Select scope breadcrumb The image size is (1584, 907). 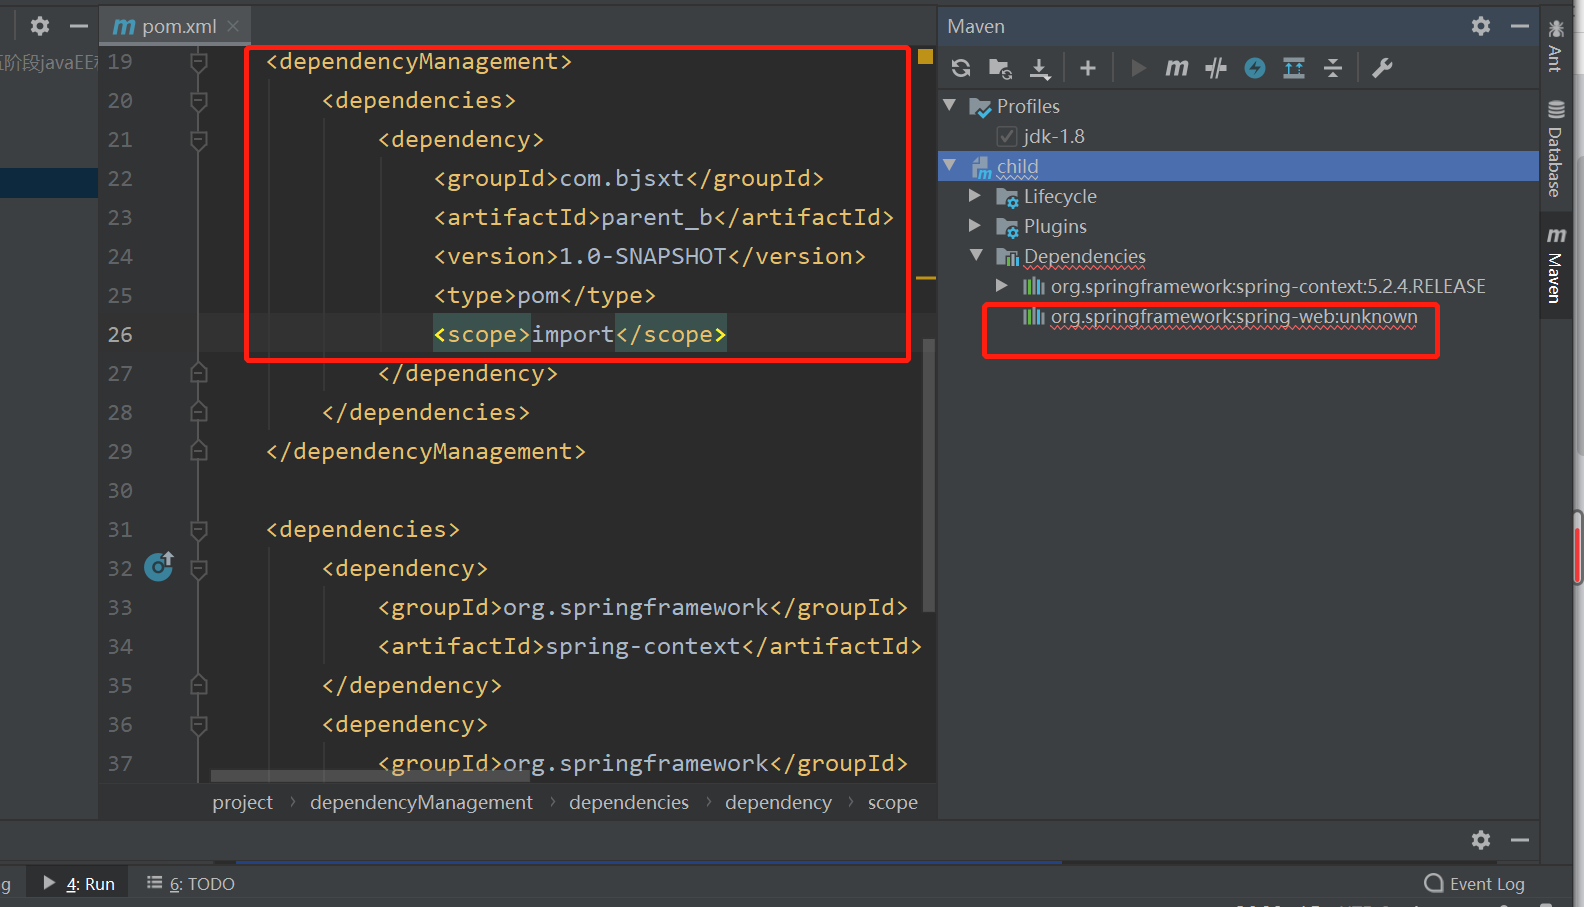click(x=893, y=802)
